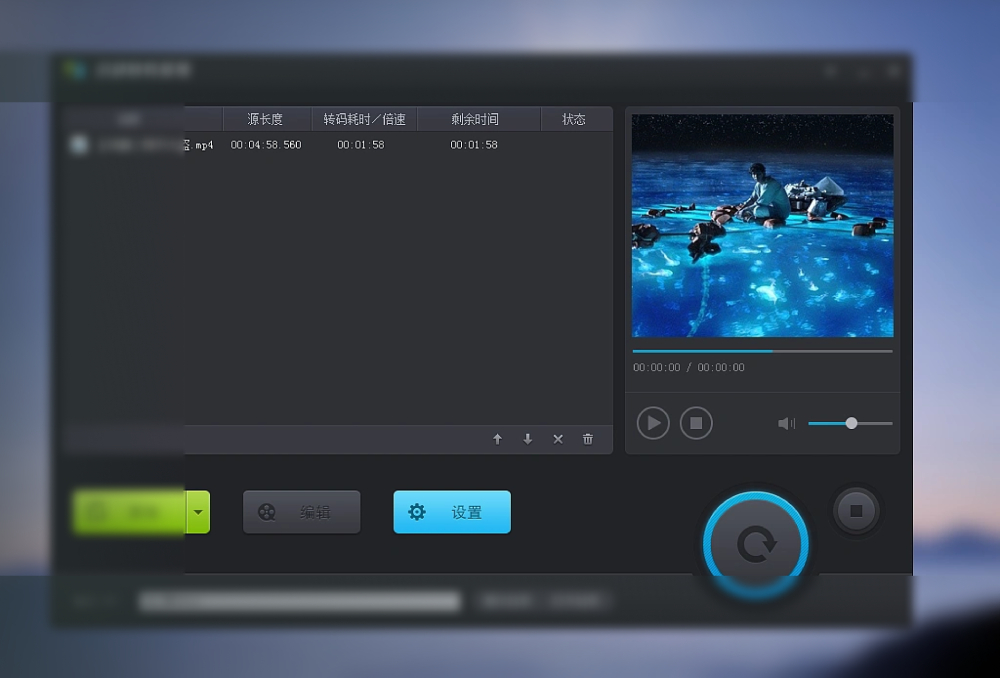Click the gear icon on 设置 button

pyautogui.click(x=416, y=512)
